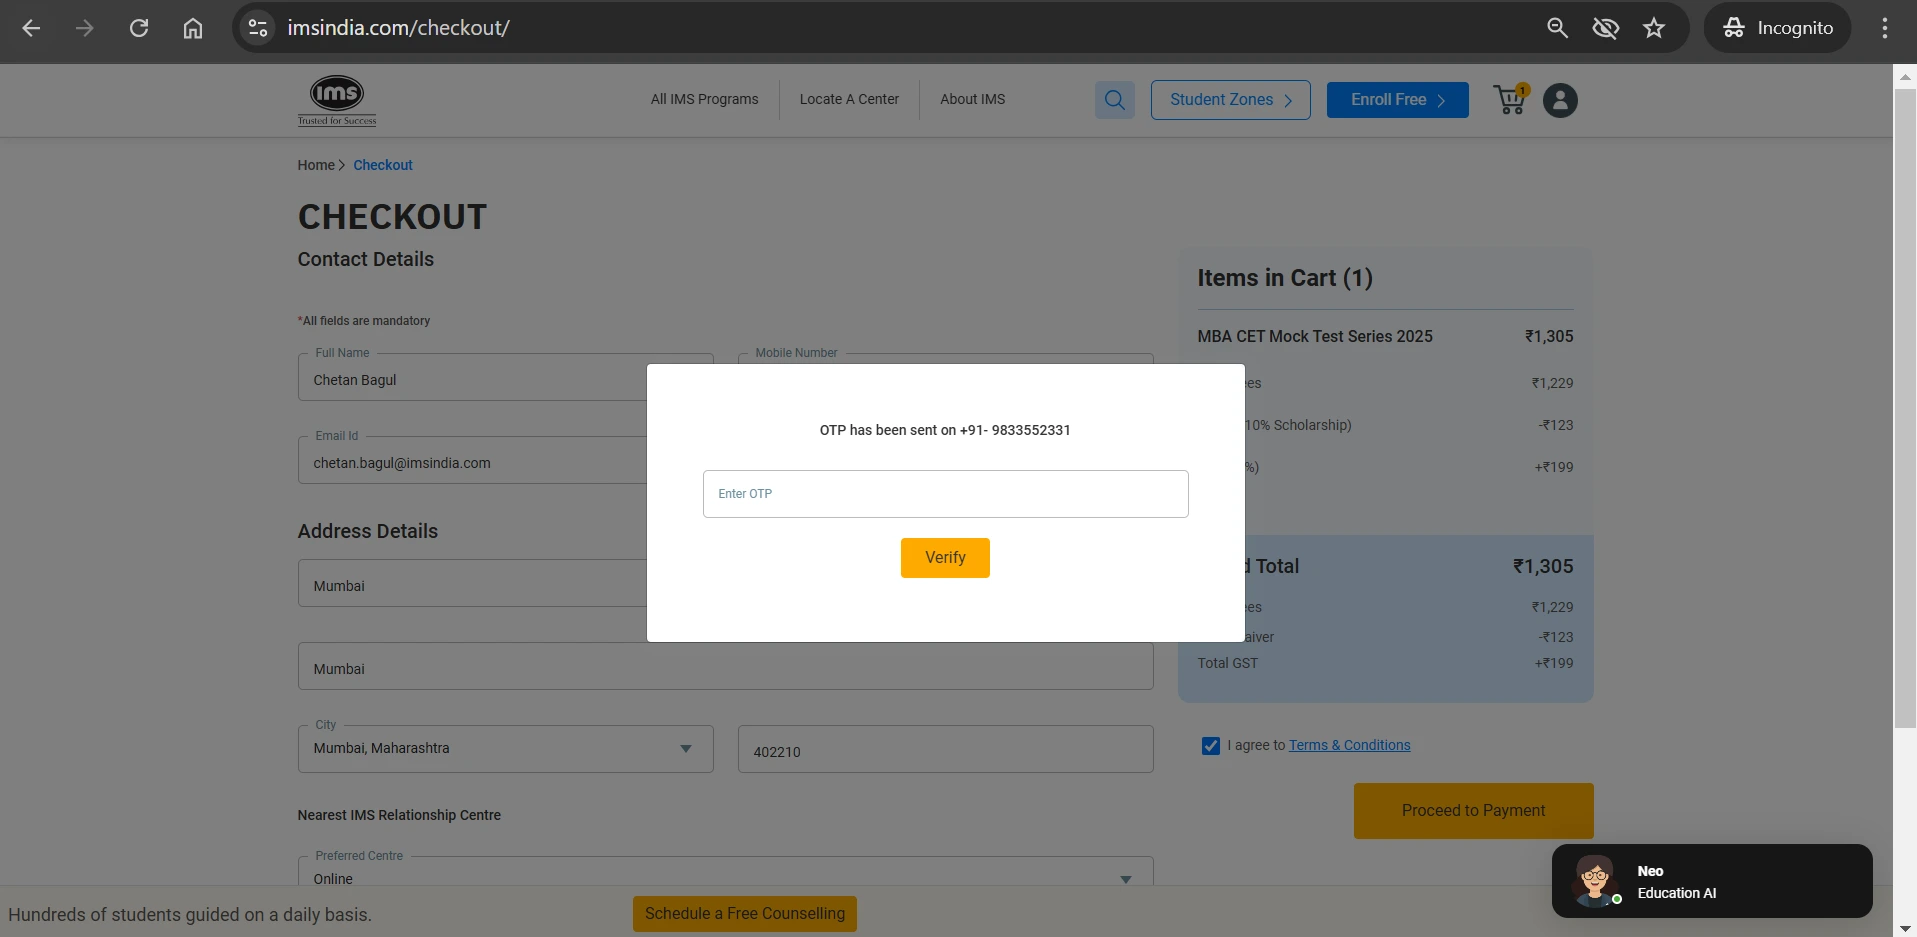This screenshot has height=937, width=1917.
Task: Click the vertical scrollbar thumb
Action: pyautogui.click(x=1905, y=408)
